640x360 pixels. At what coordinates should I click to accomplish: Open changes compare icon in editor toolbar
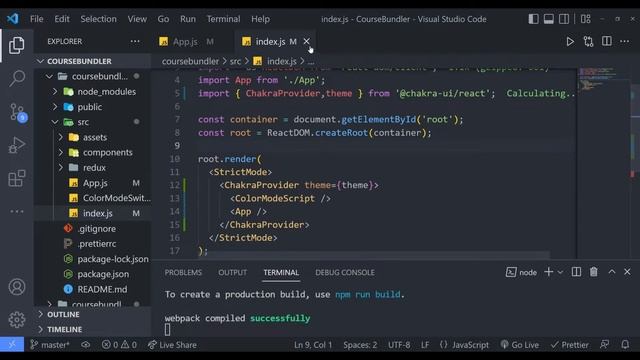tap(588, 42)
